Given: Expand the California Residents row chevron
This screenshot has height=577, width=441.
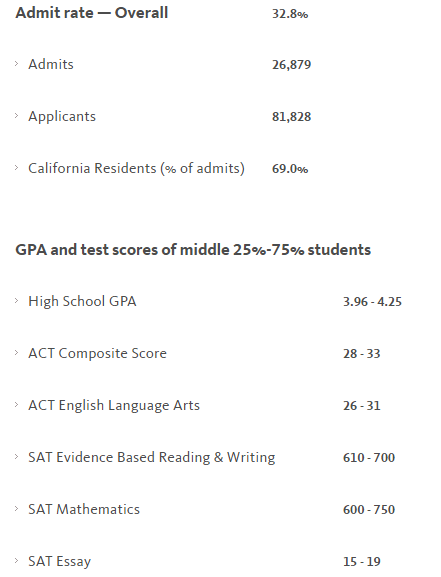Looking at the screenshot, I should [17, 168].
